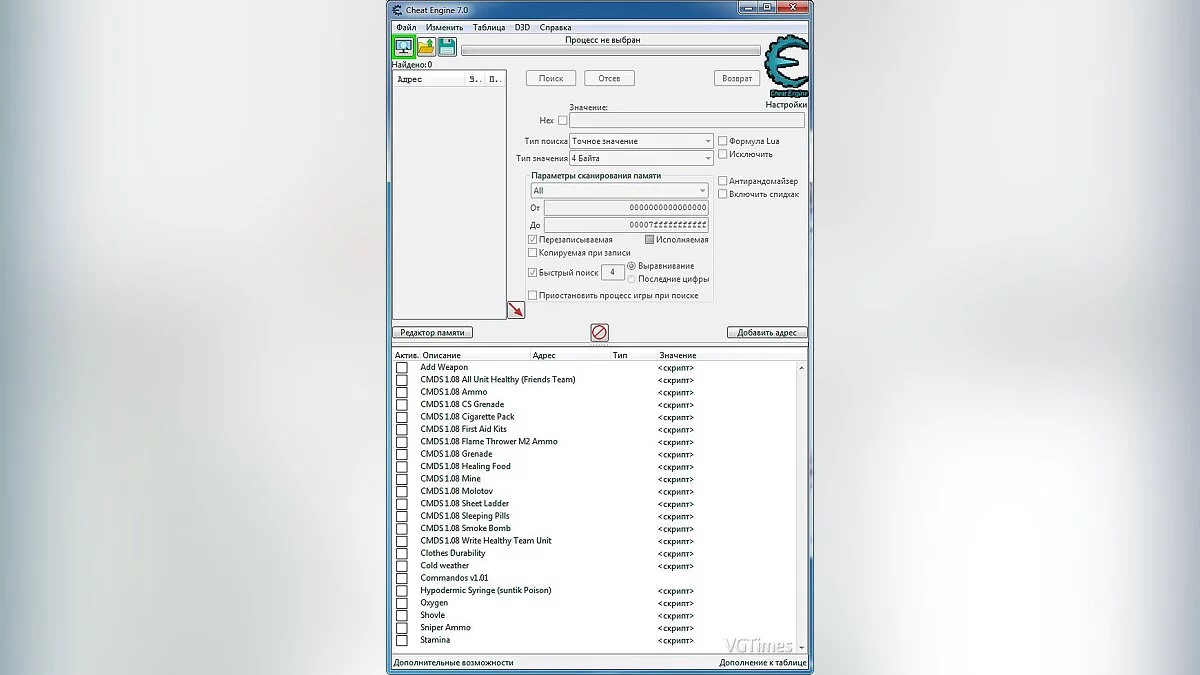Open memory region dropdown showing All

pyautogui.click(x=619, y=190)
